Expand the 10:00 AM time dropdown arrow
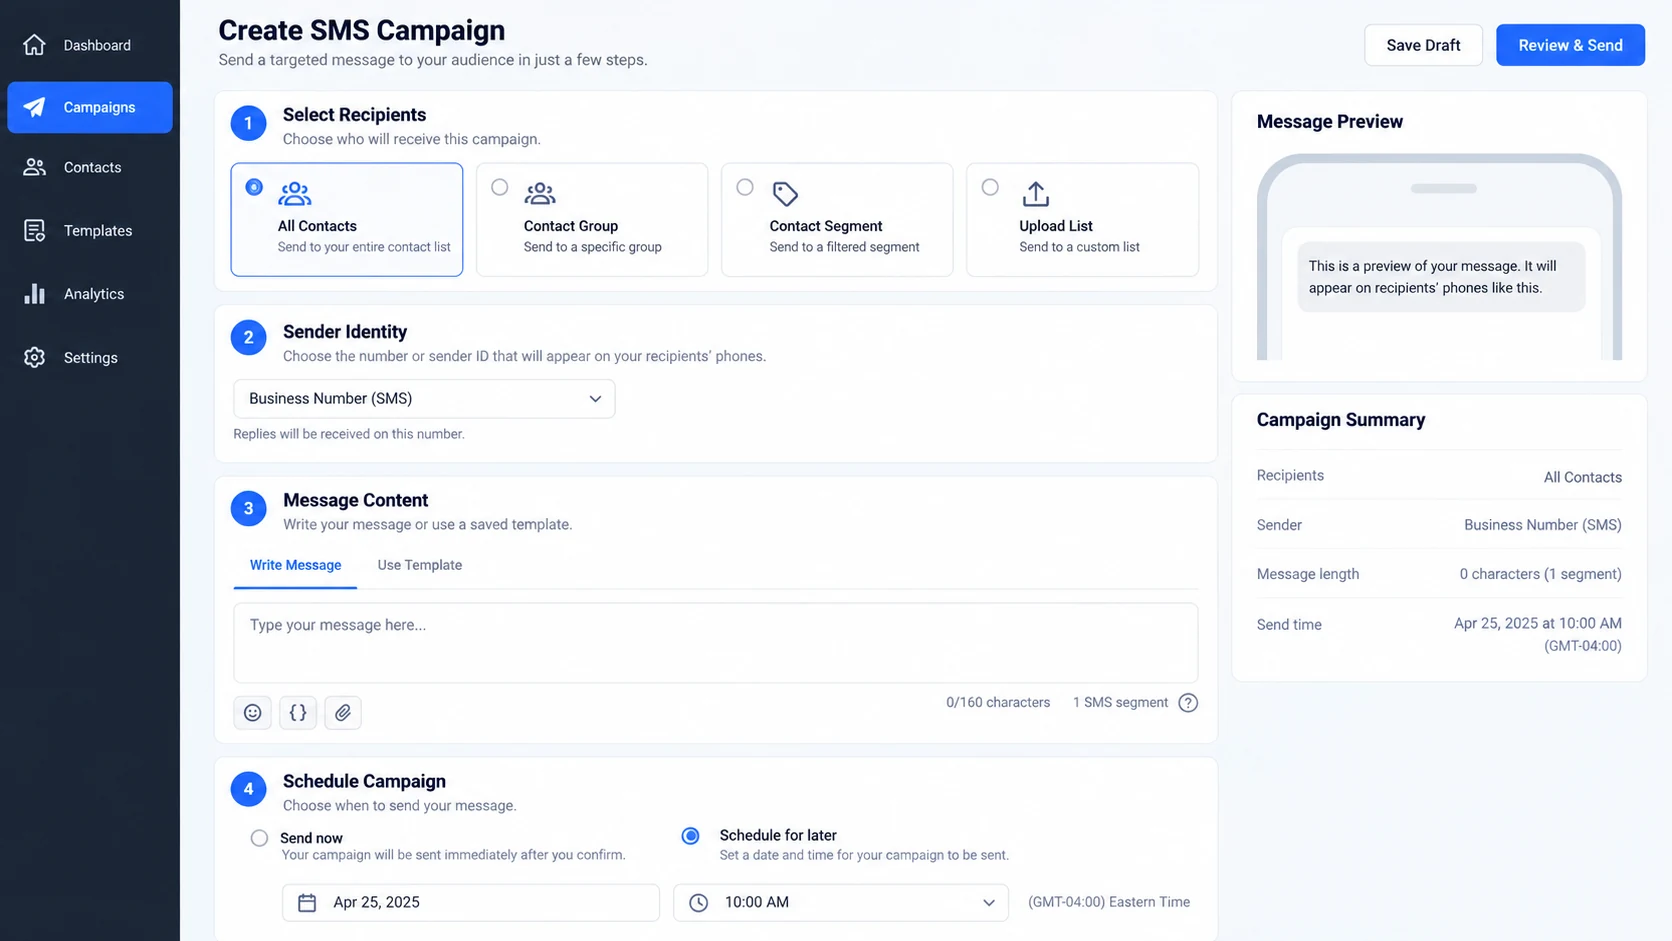The width and height of the screenshot is (1672, 941). tap(989, 902)
